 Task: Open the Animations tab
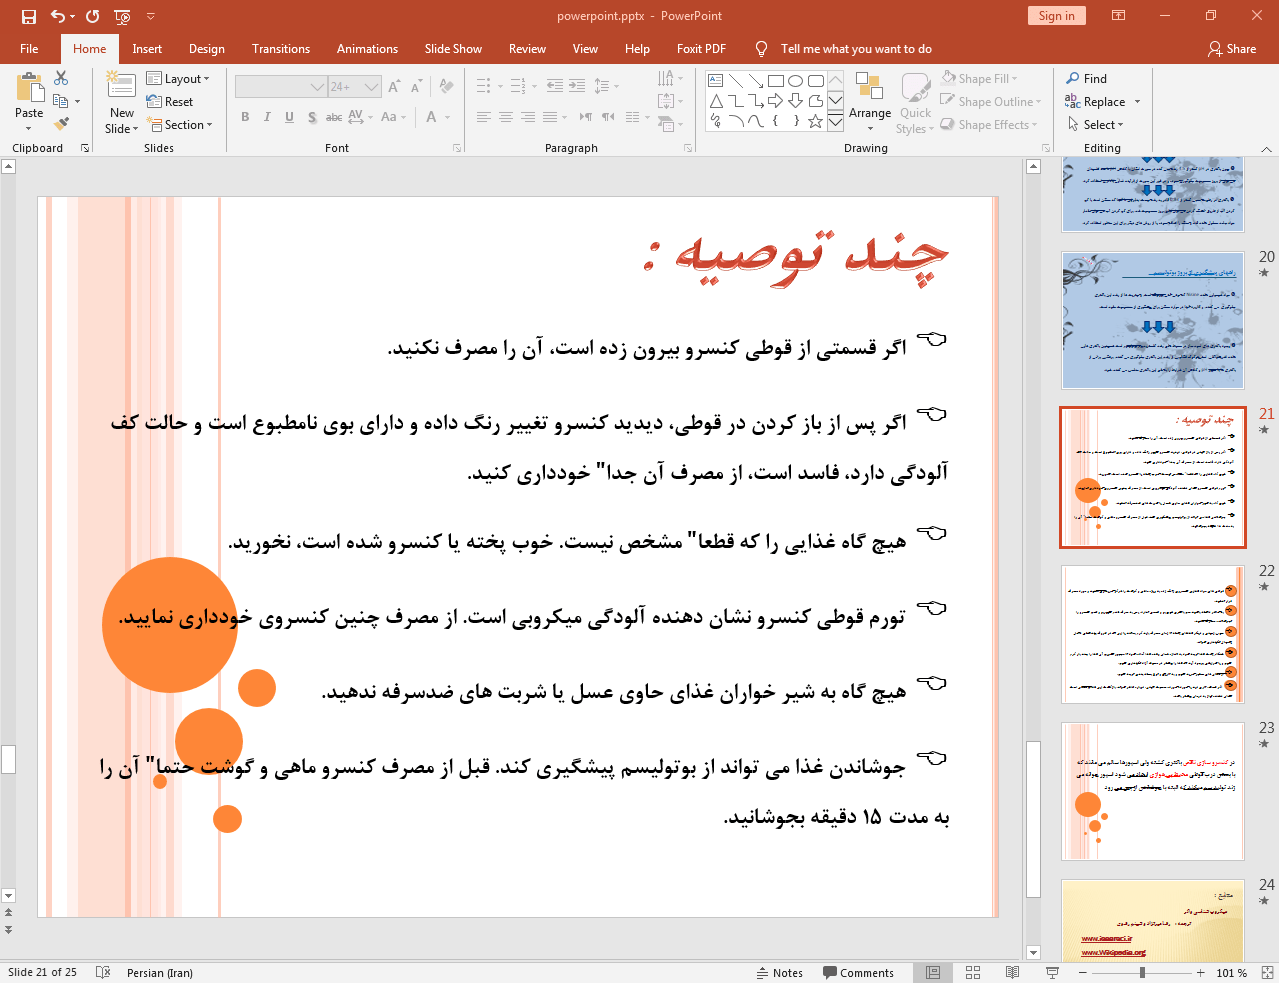tap(367, 48)
